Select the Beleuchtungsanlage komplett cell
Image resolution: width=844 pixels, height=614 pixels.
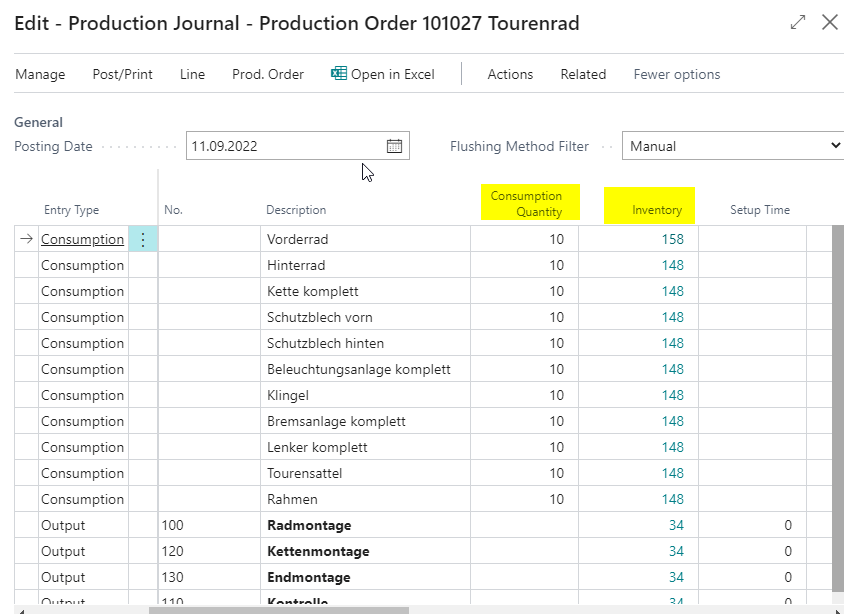tap(365, 369)
